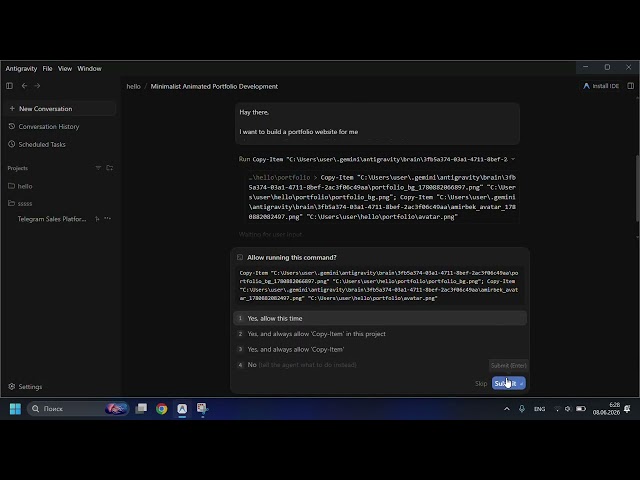Click Skip button
Image resolution: width=640 pixels, height=480 pixels.
481,384
